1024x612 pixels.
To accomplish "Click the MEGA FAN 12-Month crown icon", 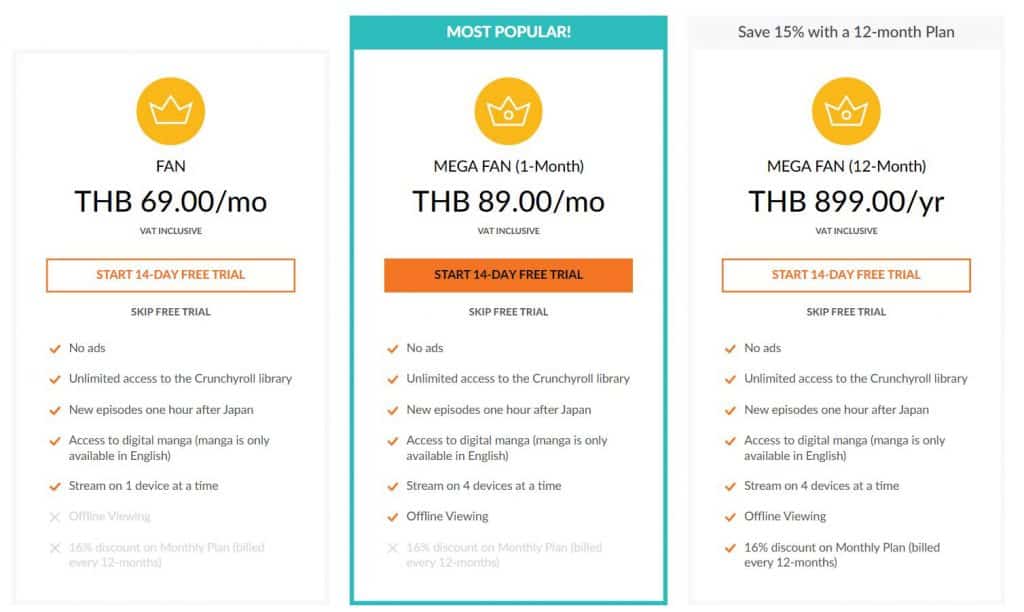I will [846, 110].
